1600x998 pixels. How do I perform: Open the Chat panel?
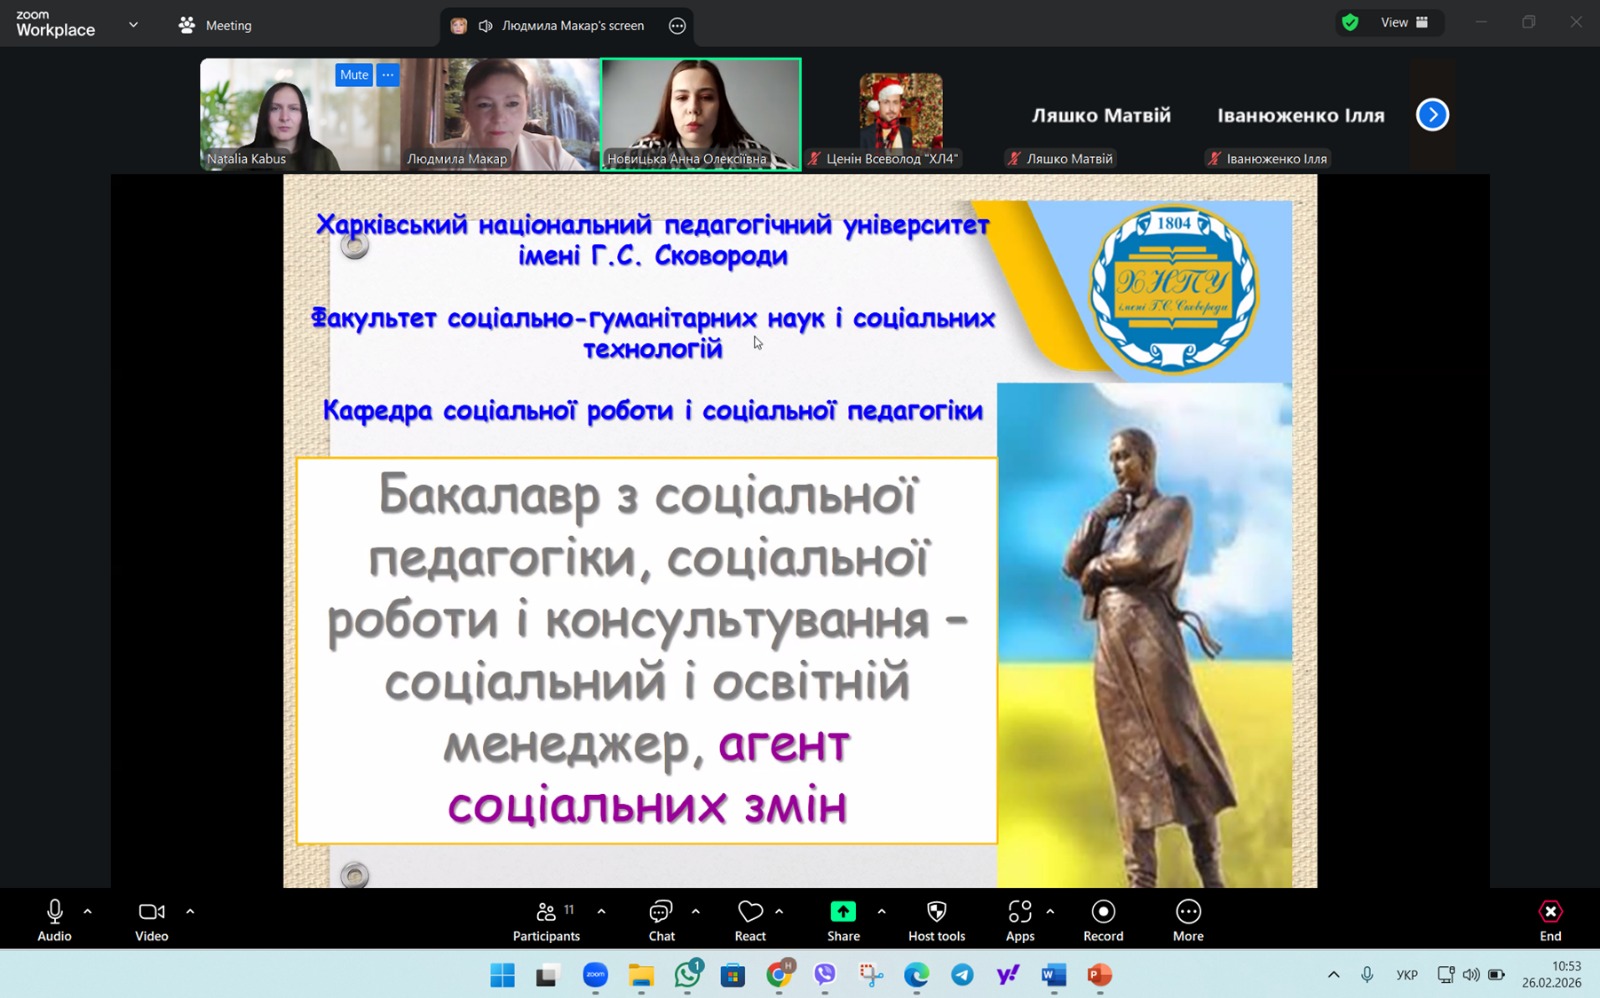pyautogui.click(x=661, y=920)
